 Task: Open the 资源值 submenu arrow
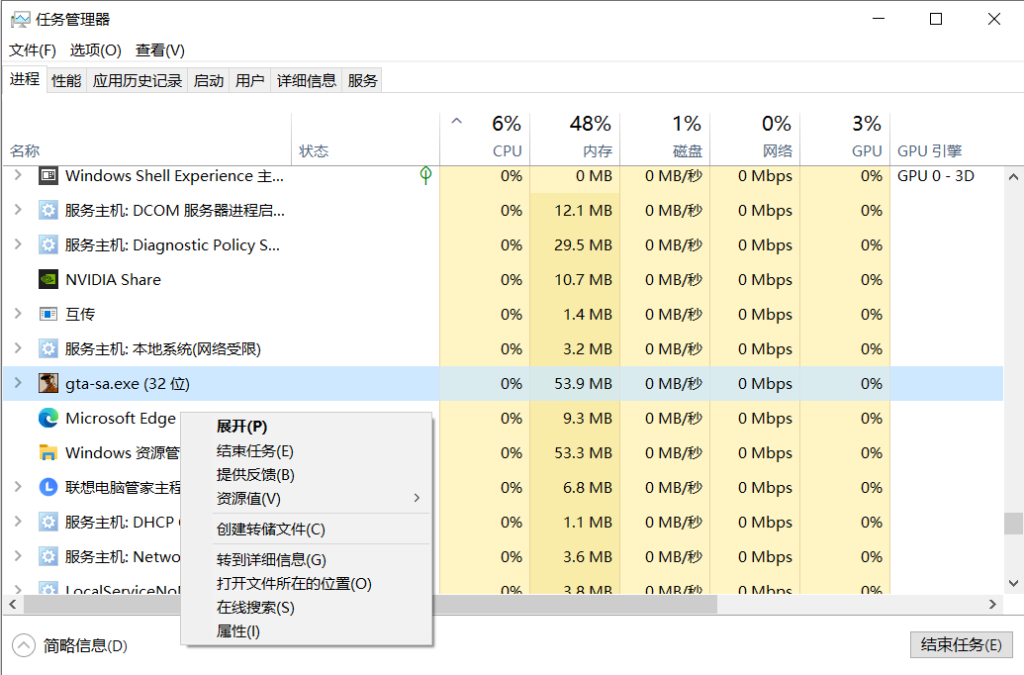coord(416,497)
